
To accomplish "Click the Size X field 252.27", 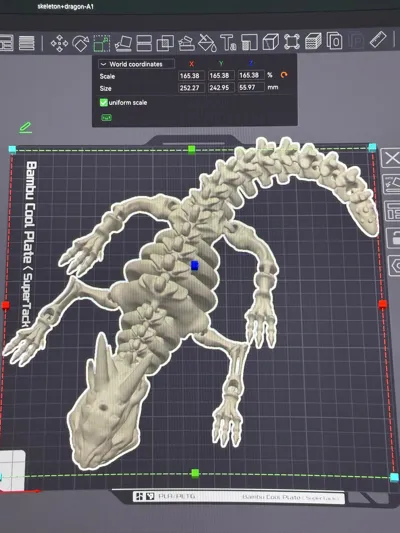I will [x=191, y=88].
